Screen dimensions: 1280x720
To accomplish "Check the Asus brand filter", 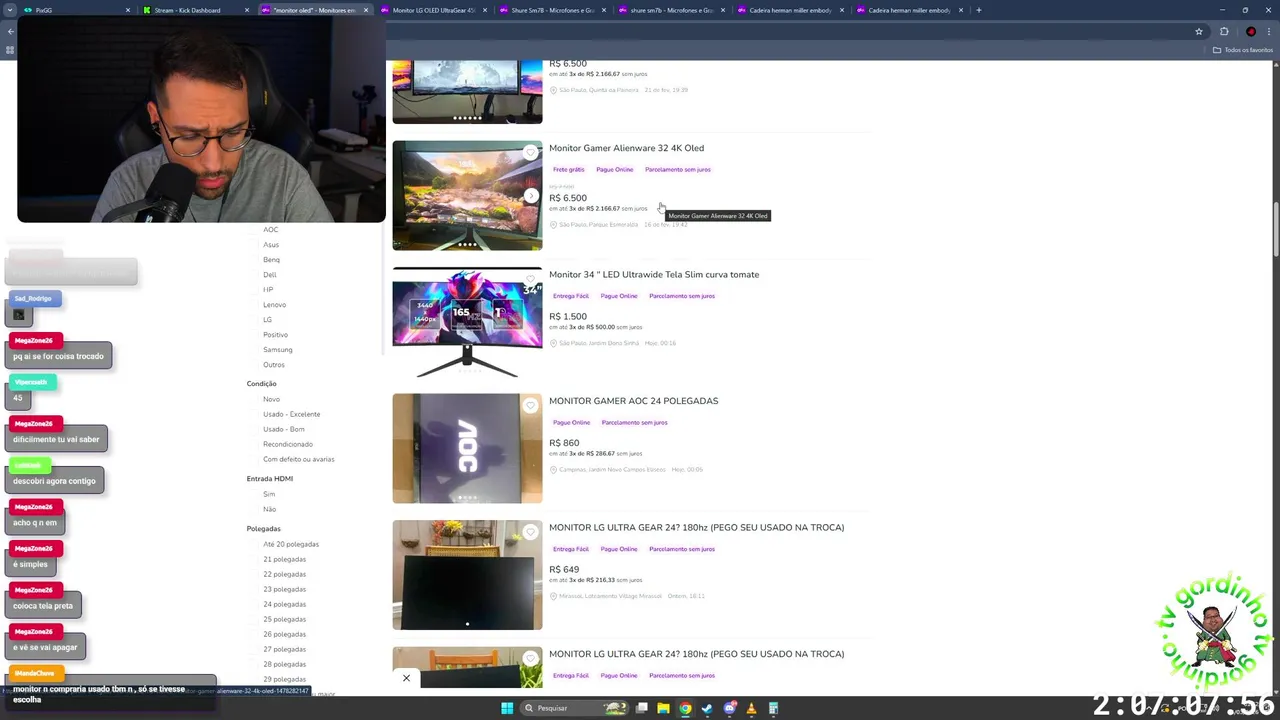I will pyautogui.click(x=271, y=244).
